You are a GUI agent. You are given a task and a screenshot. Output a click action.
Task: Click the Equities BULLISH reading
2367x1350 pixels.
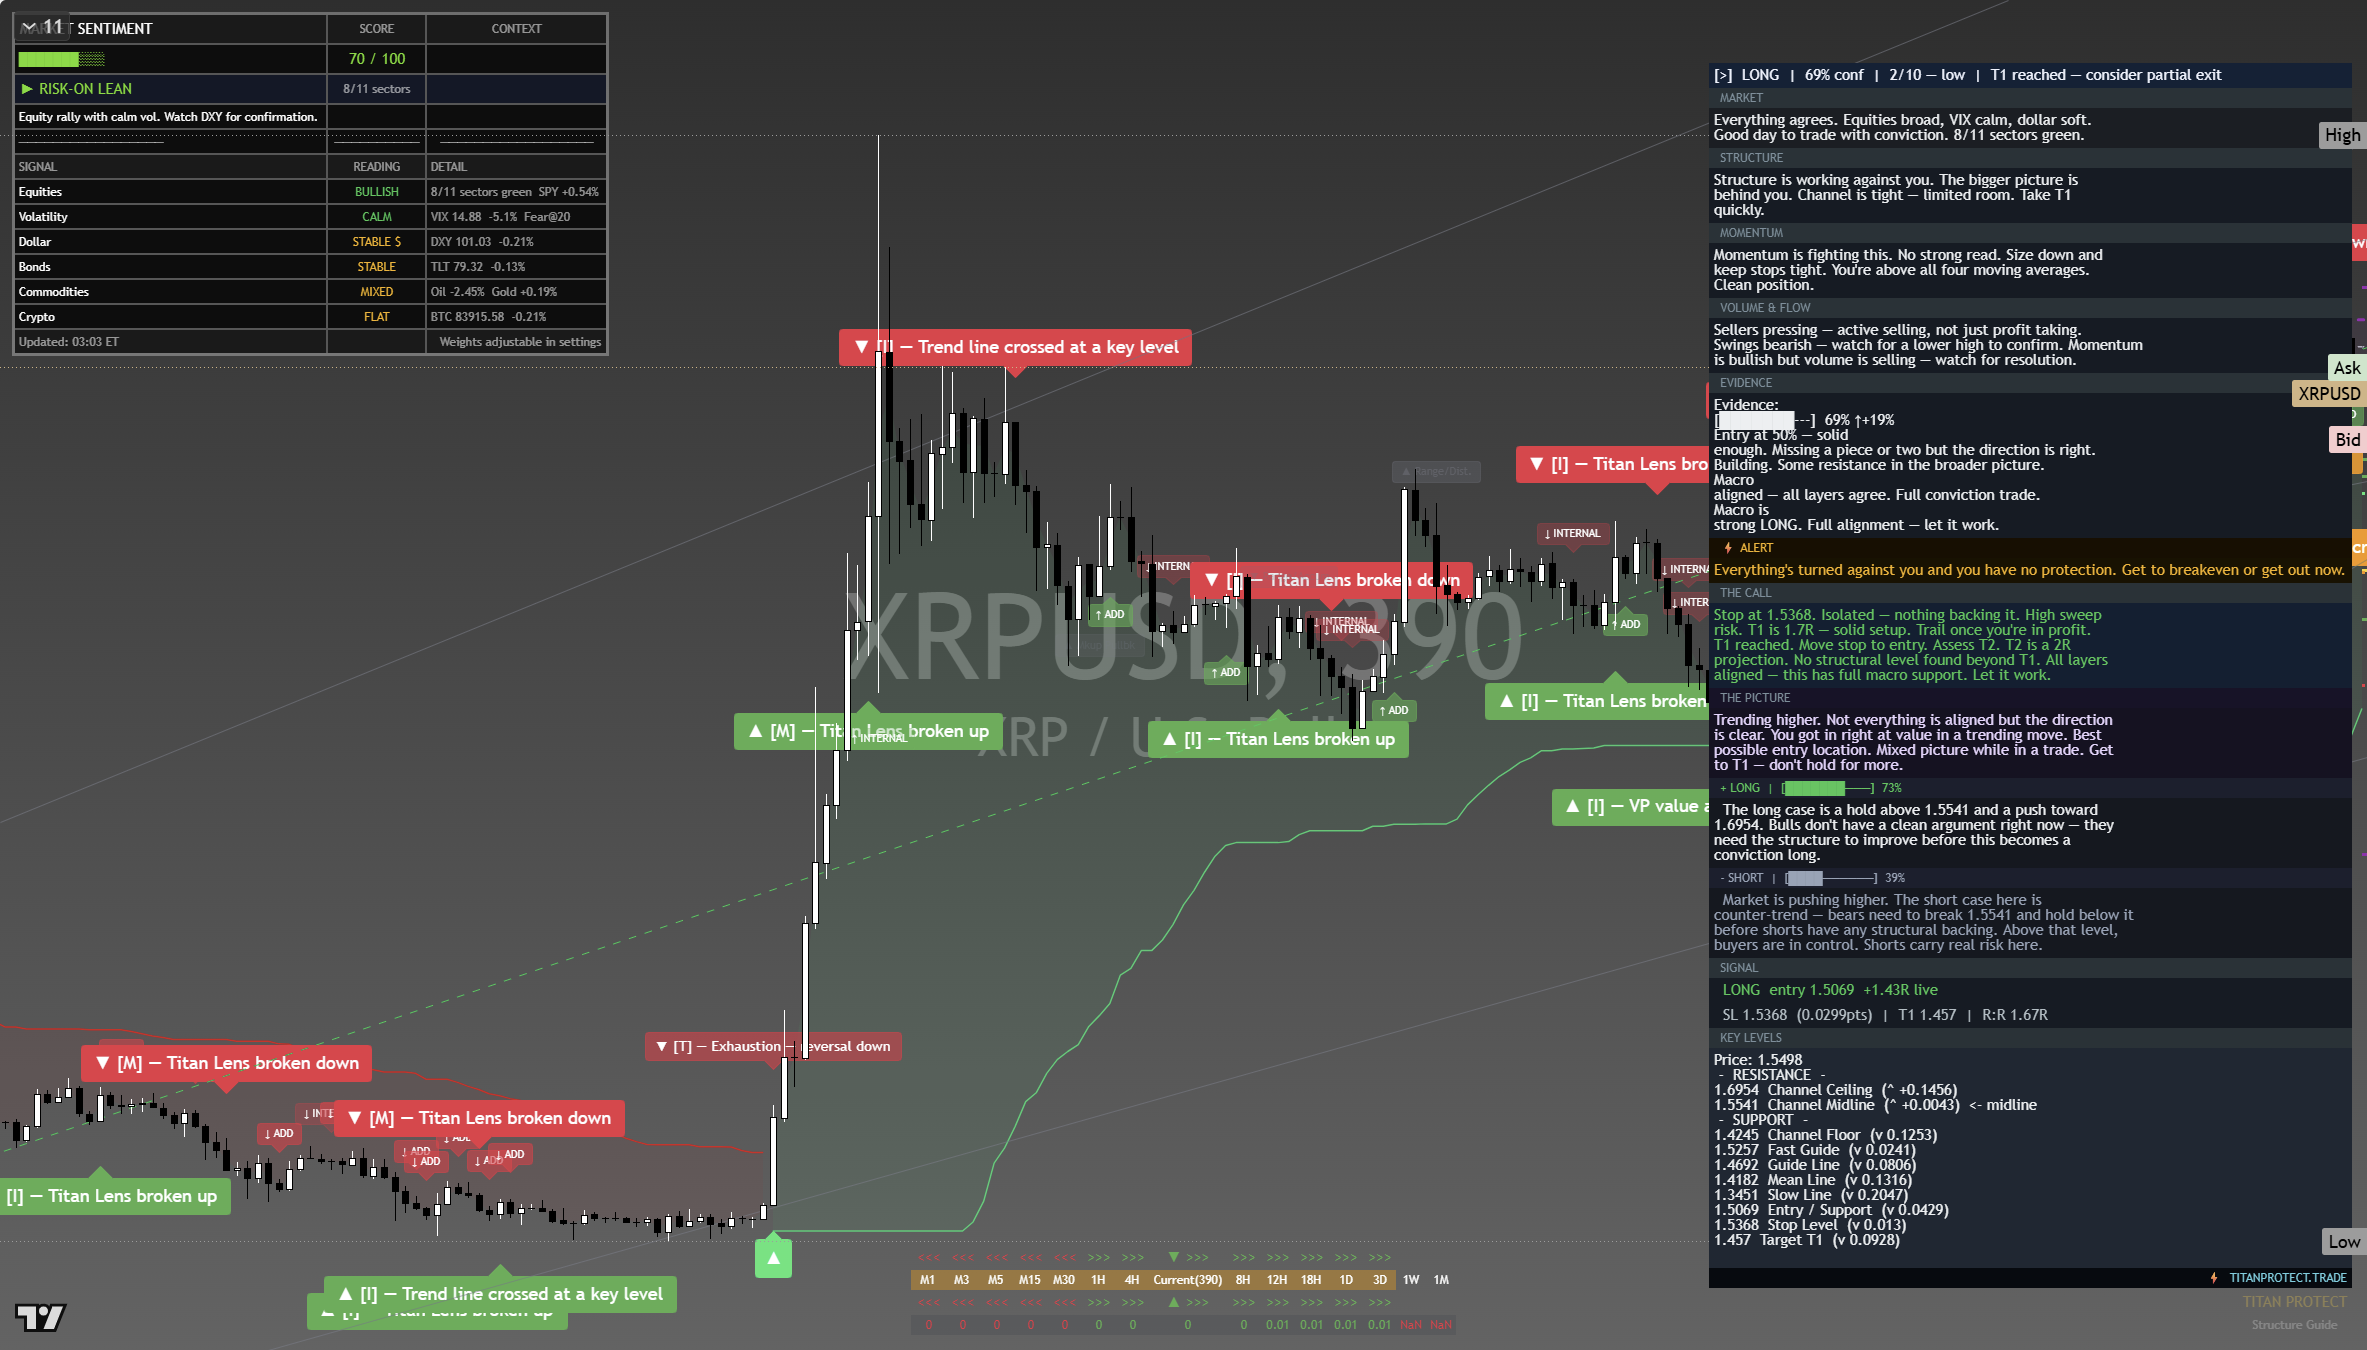point(376,192)
